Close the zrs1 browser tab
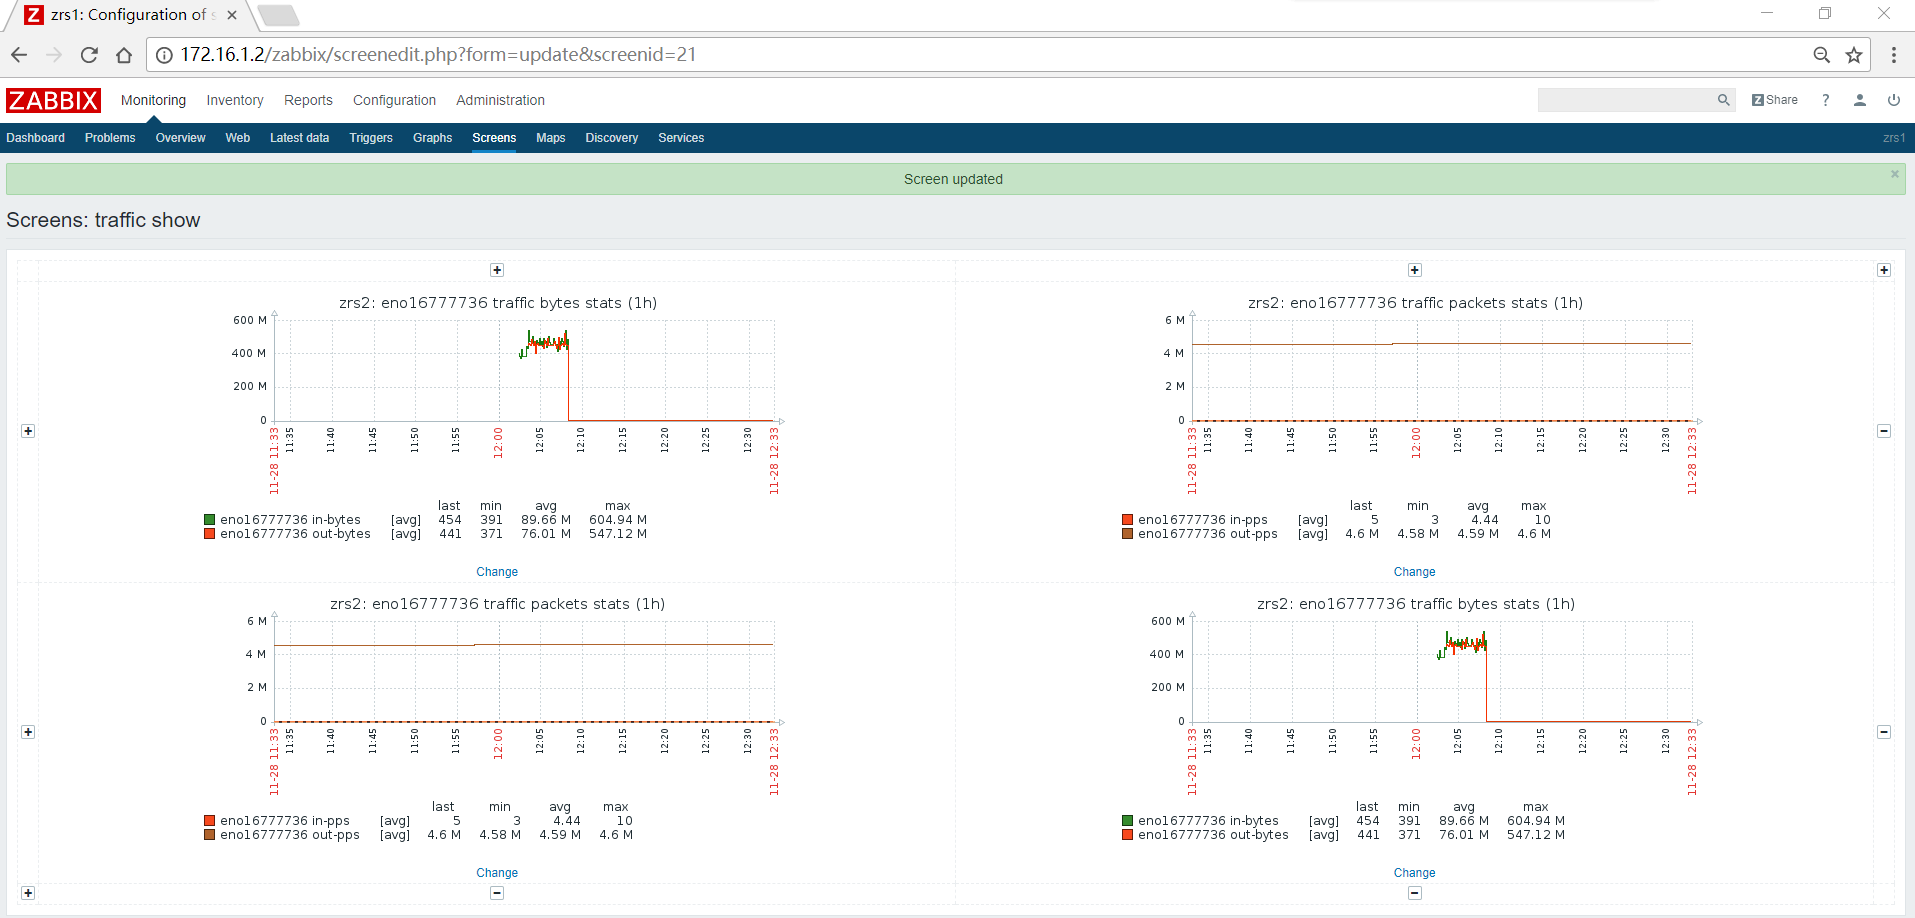Image resolution: width=1915 pixels, height=918 pixels. [232, 15]
